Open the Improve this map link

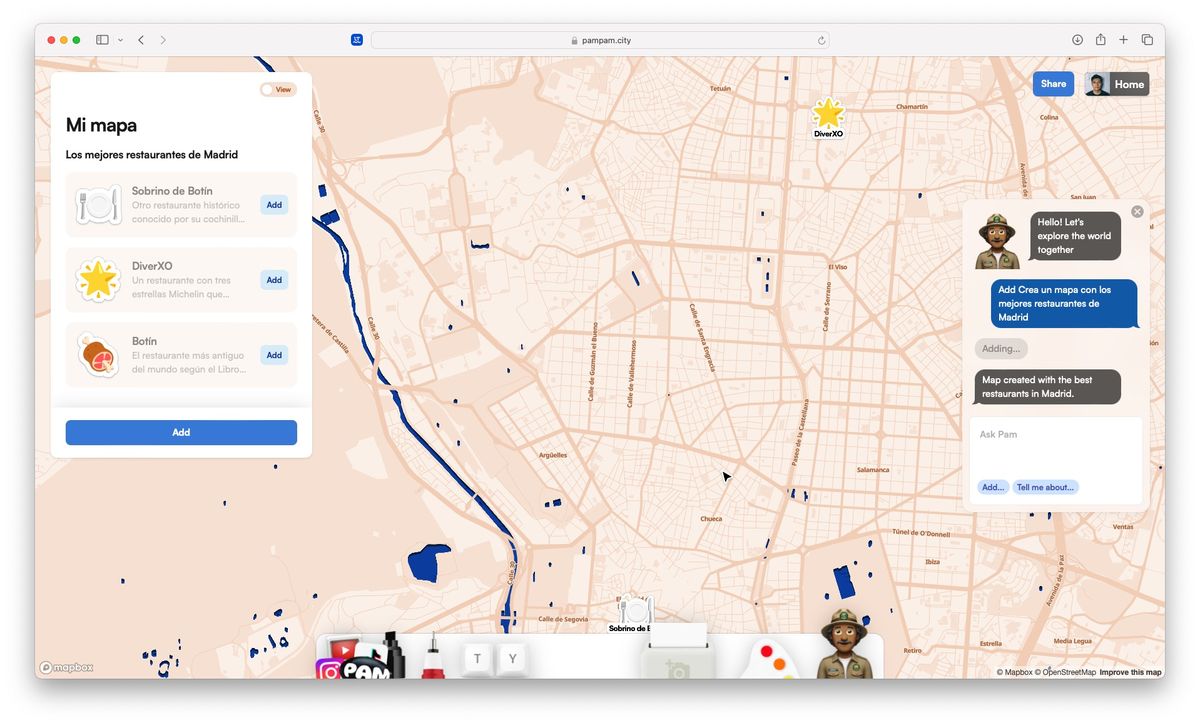pyautogui.click(x=1131, y=672)
